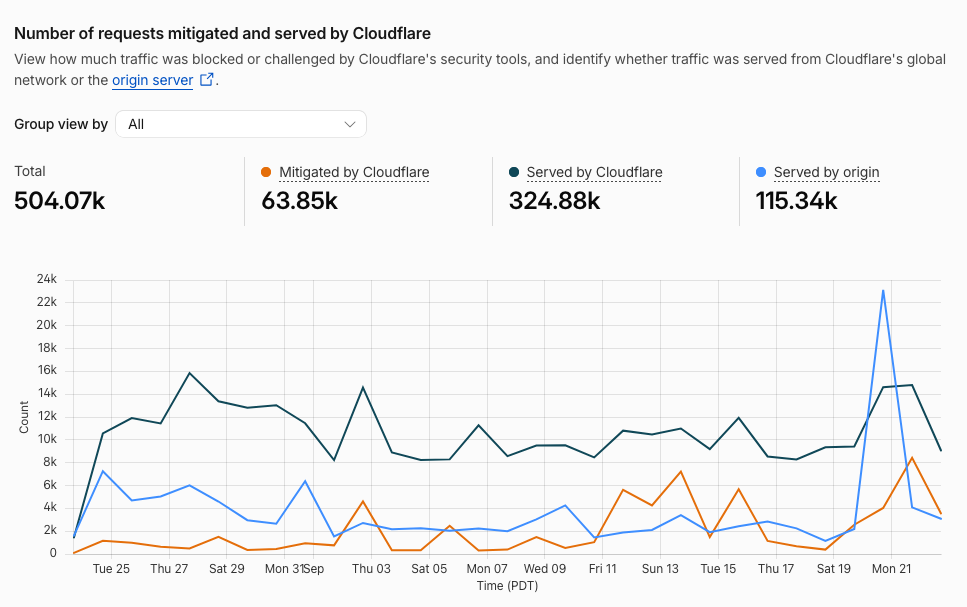Click the Mon 21 axis label
The height and width of the screenshot is (607, 967).
tap(891, 569)
